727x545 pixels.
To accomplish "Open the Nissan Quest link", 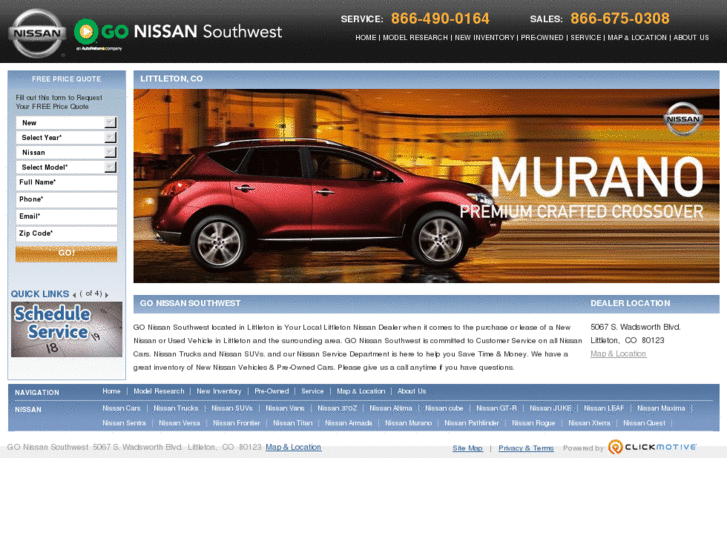I will click(644, 423).
